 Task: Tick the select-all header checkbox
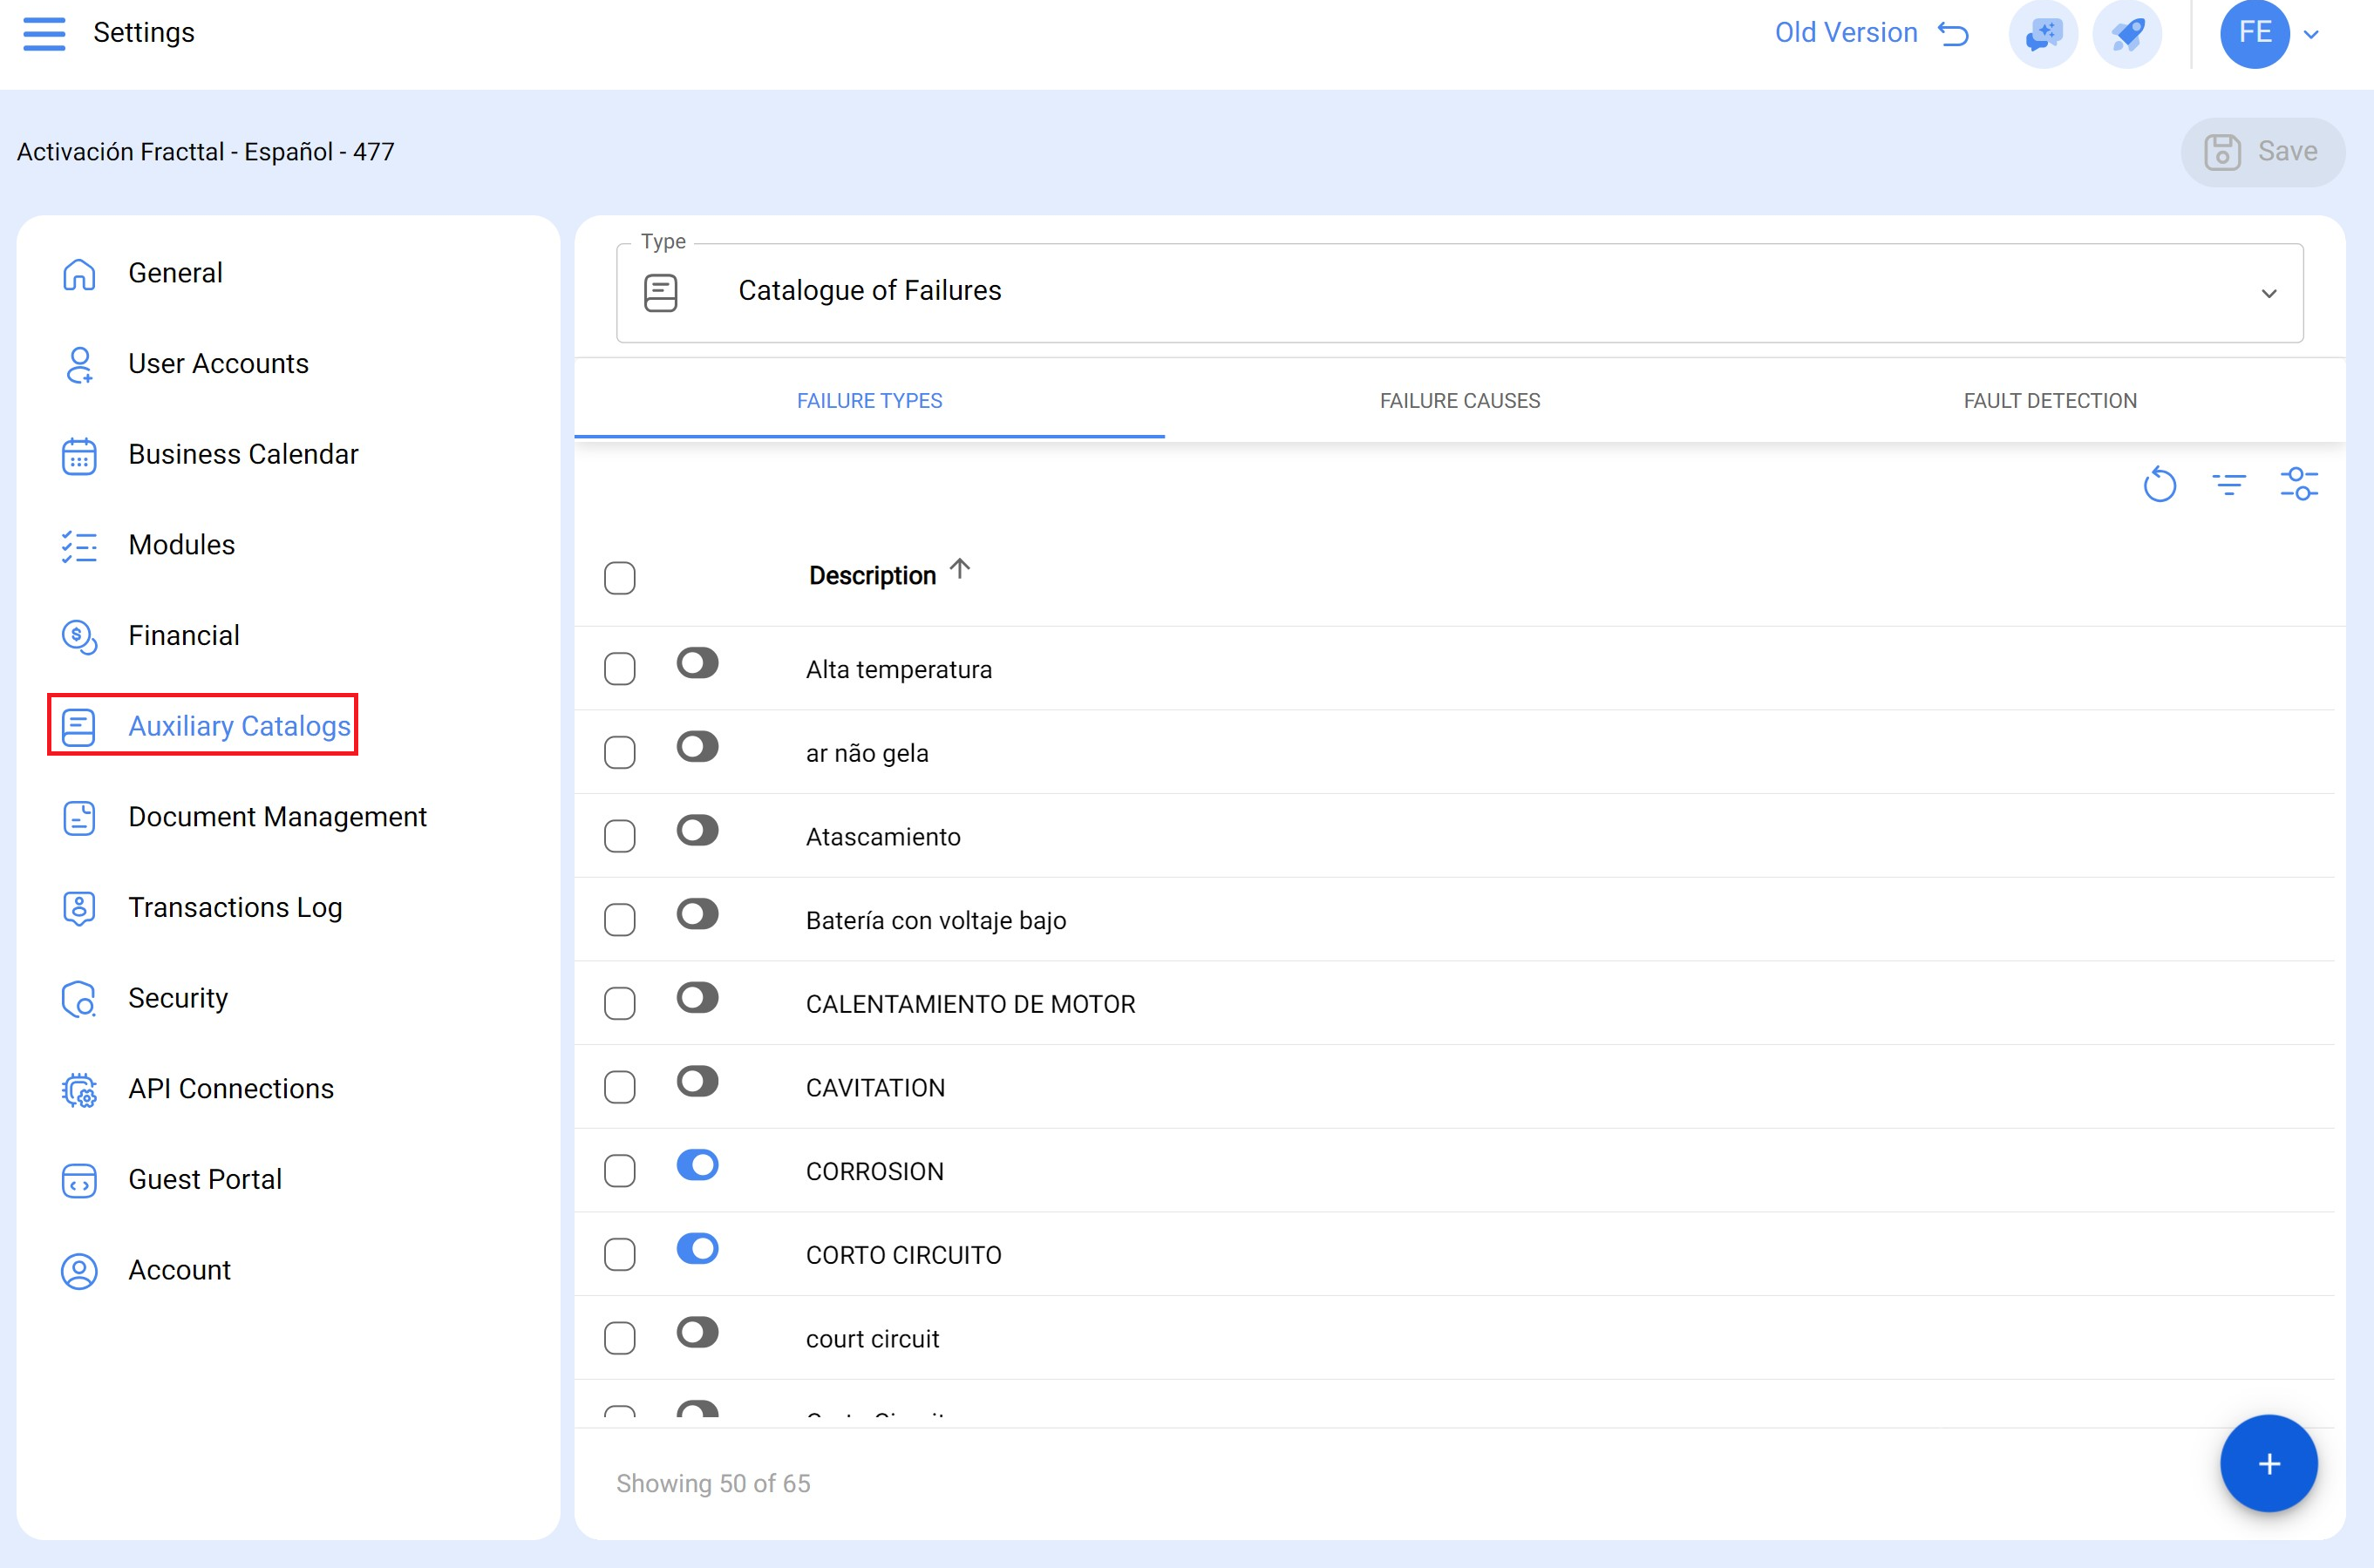tap(620, 578)
